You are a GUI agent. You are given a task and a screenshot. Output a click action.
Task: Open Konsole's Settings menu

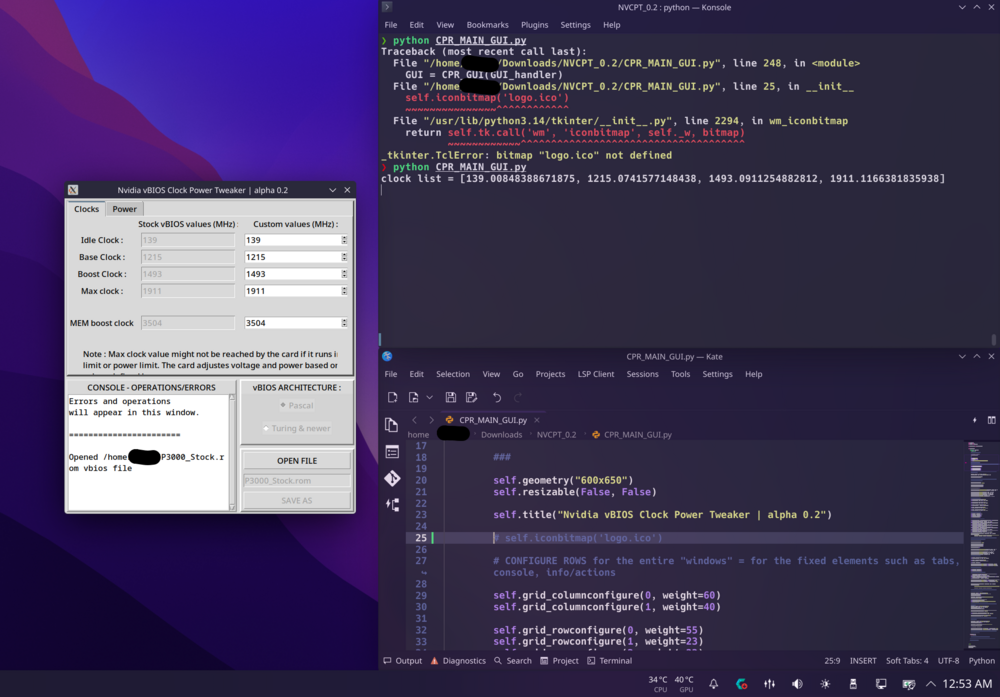(x=575, y=25)
